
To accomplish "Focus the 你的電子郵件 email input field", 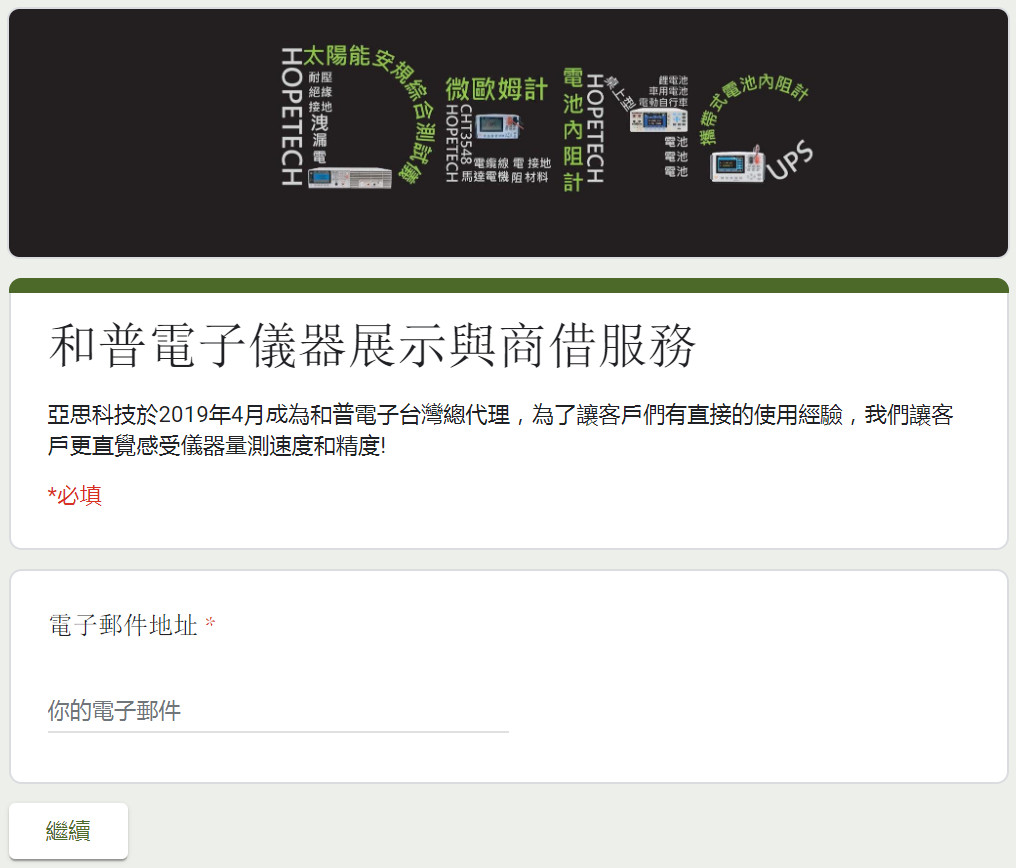I will coord(278,711).
